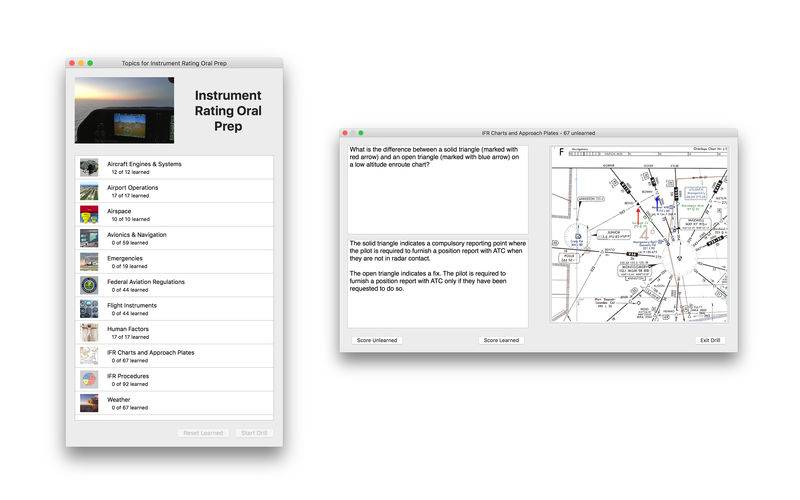Click the Avionics & Navigation topic icon
The width and height of the screenshot is (800, 500).
pos(89,238)
